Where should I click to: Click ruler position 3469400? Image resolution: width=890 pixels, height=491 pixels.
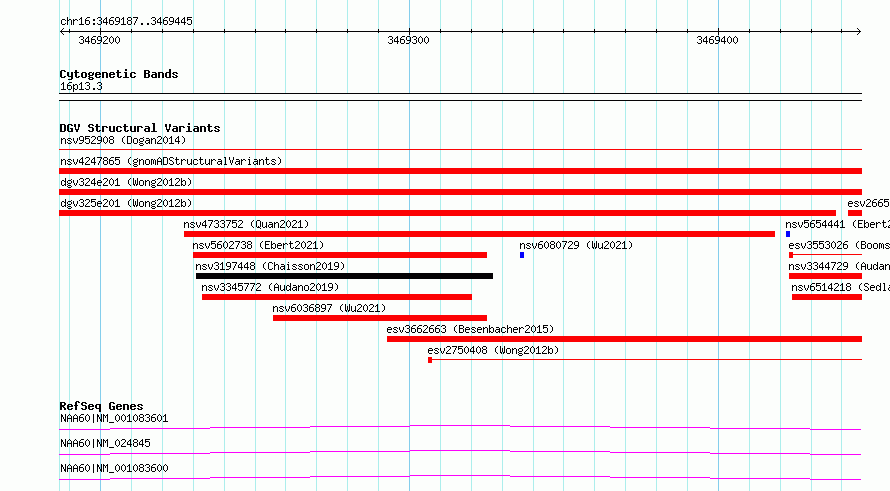click(717, 40)
